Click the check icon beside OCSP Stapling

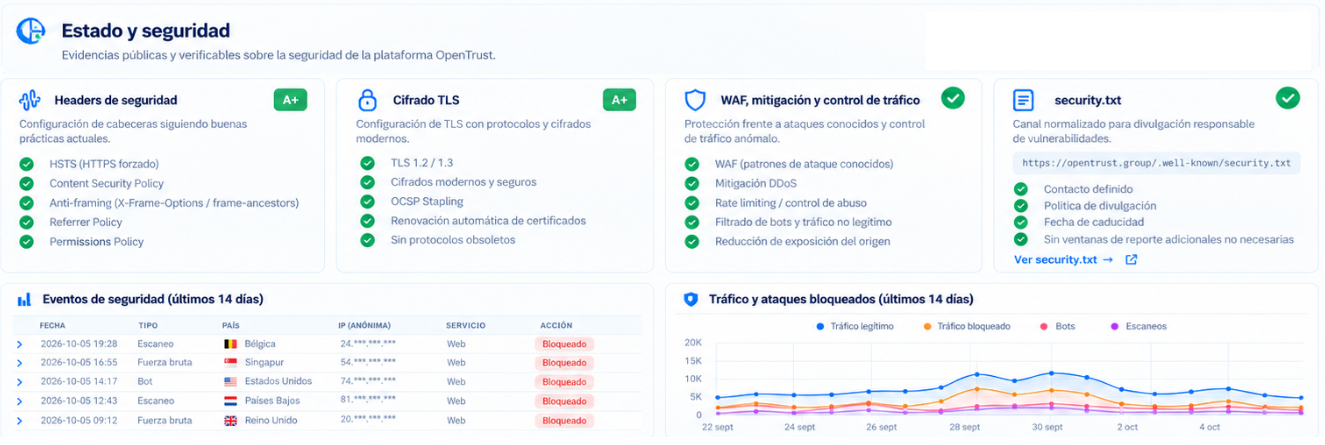(368, 201)
